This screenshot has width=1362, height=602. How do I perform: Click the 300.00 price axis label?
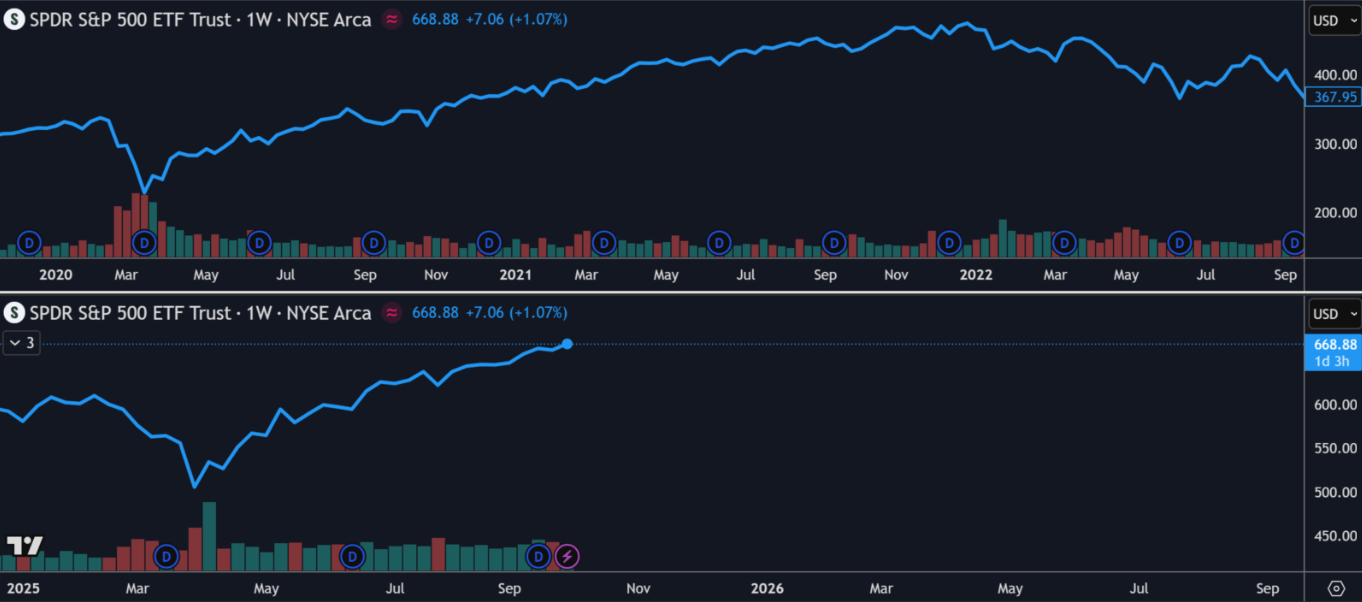1335,144
